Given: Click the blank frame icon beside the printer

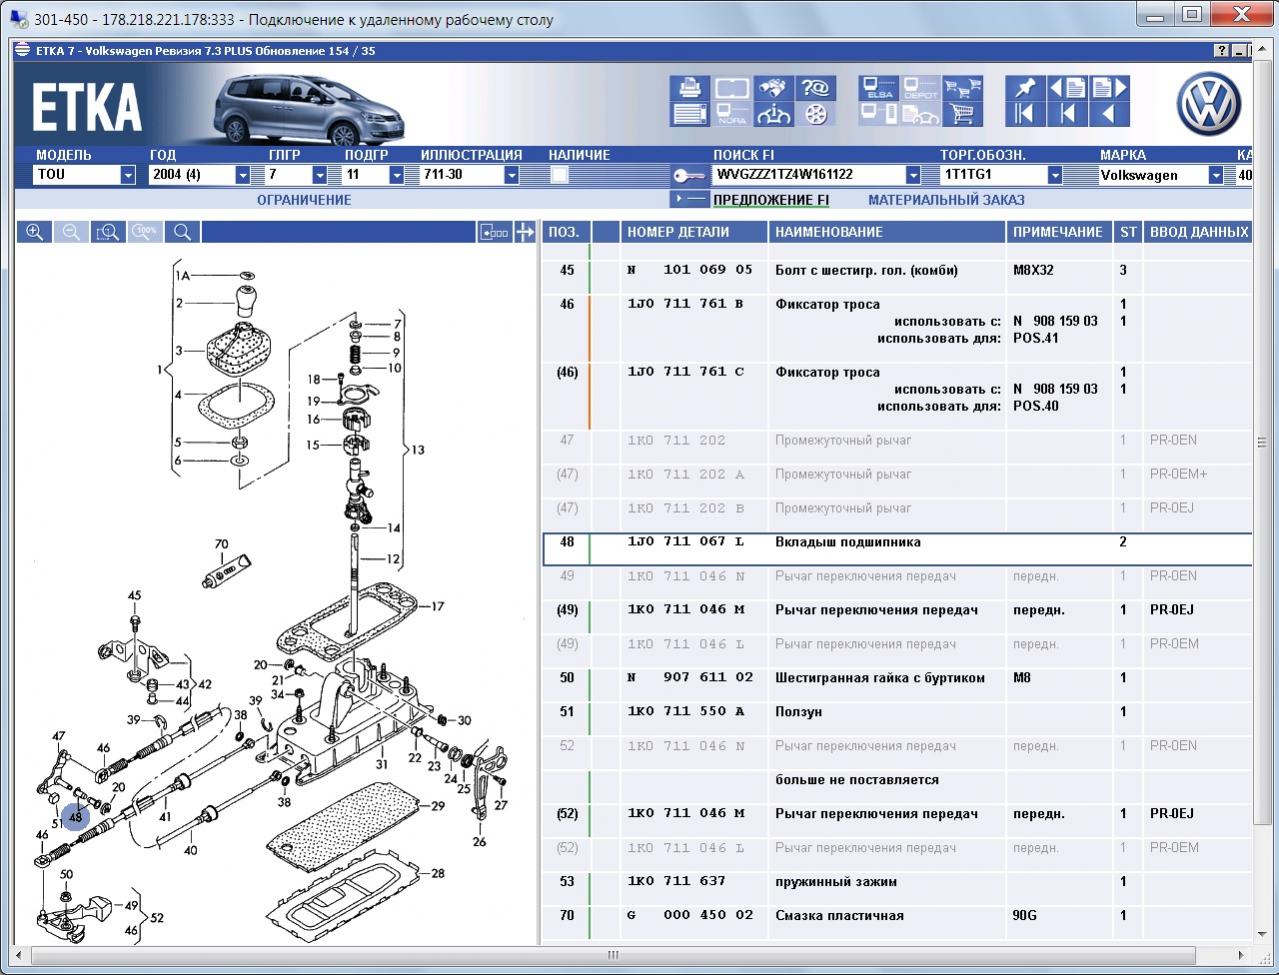Looking at the screenshot, I should [x=732, y=88].
